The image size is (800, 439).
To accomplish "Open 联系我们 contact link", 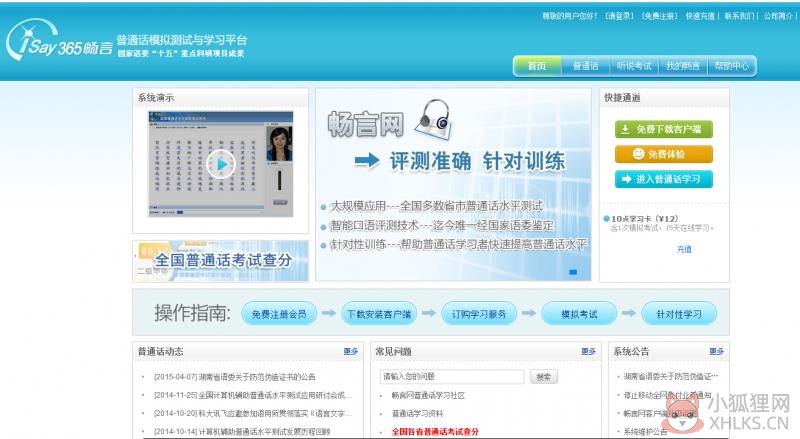I will coord(739,16).
